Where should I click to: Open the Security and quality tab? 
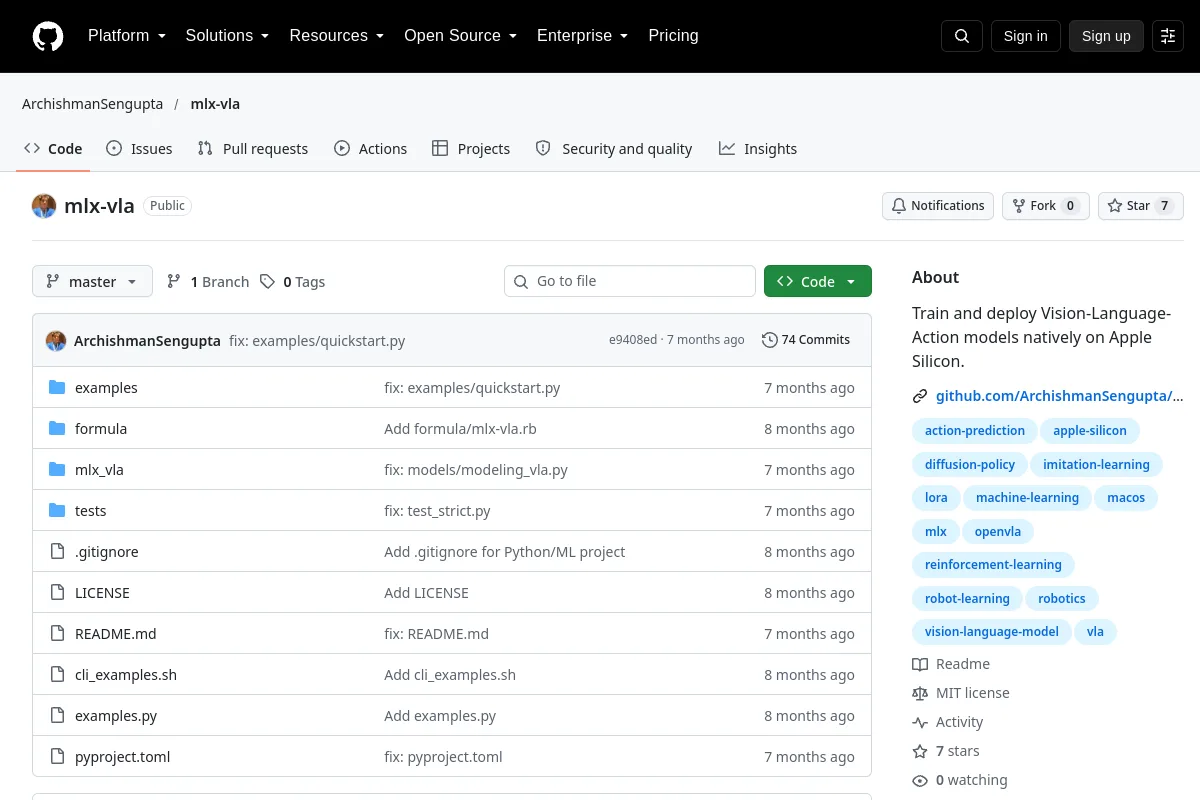pyautogui.click(x=614, y=149)
